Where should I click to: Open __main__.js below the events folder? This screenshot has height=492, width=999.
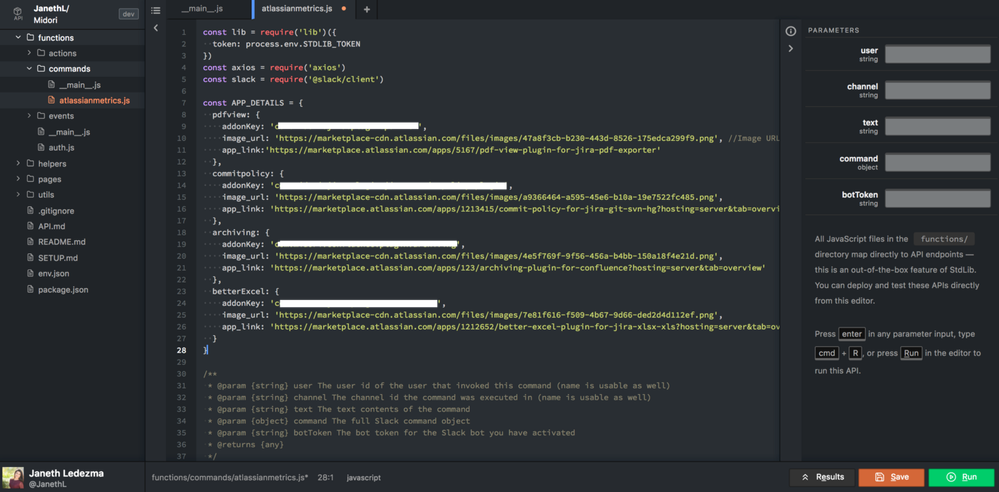[69, 132]
